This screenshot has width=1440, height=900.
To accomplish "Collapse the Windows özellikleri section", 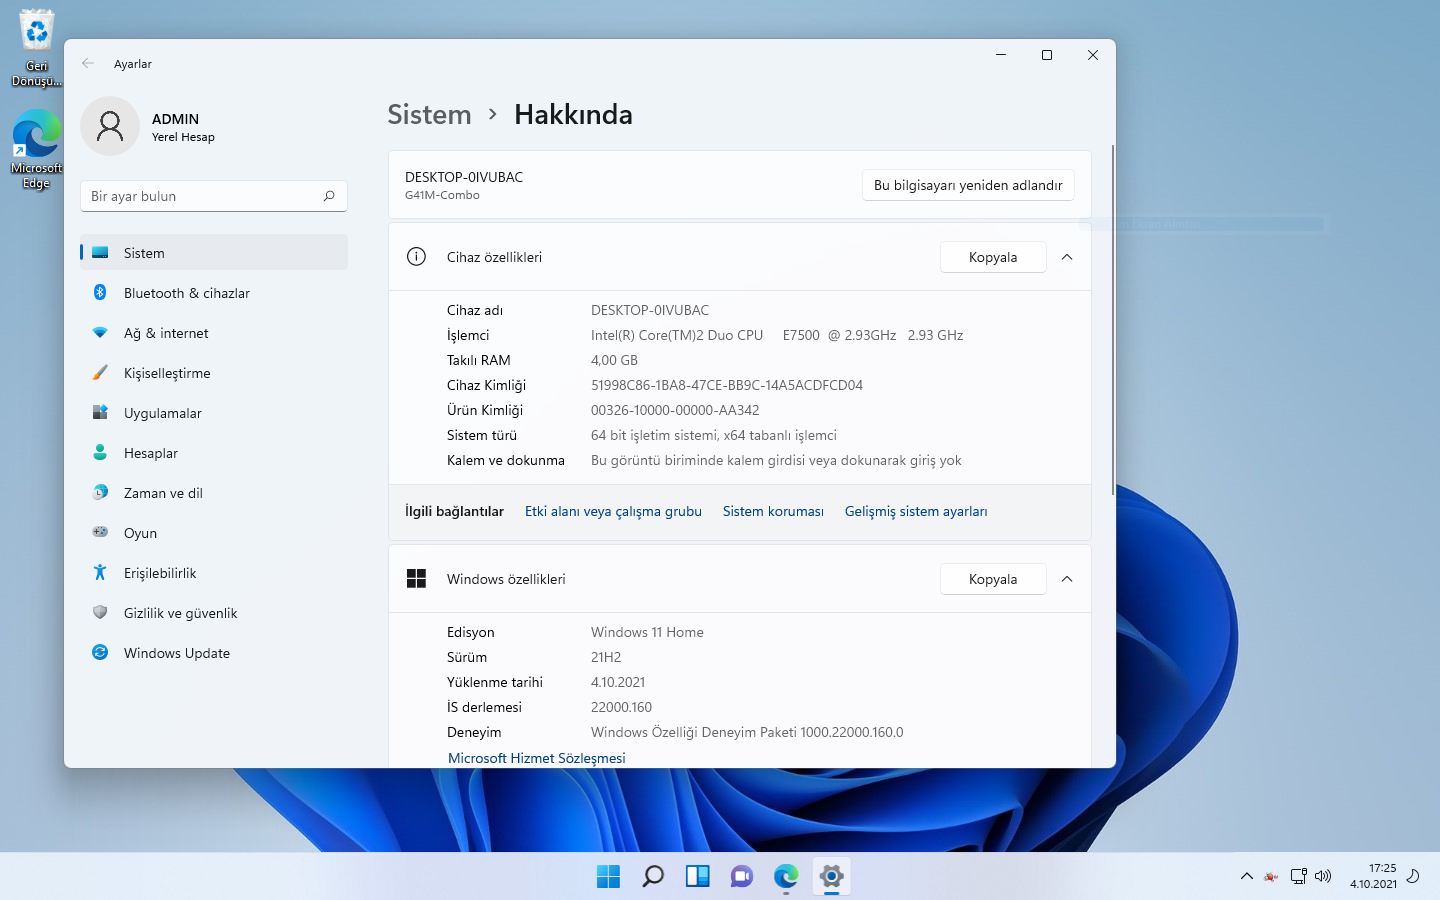I will pyautogui.click(x=1067, y=579).
